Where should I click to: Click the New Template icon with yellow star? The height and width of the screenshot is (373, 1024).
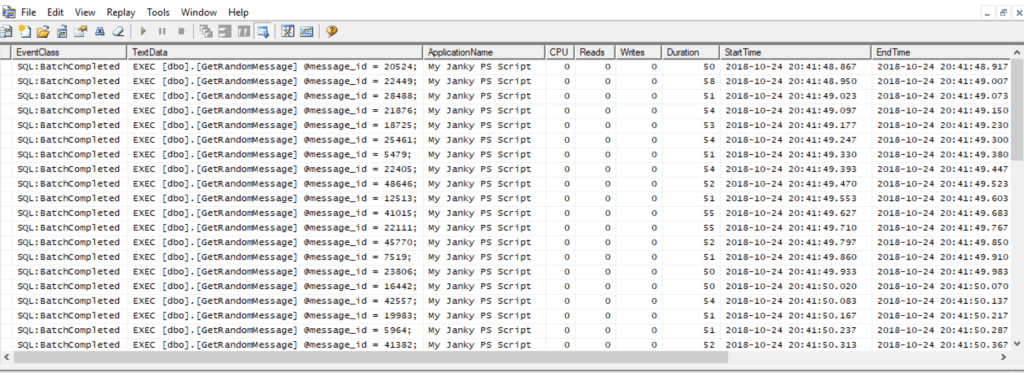click(25, 31)
